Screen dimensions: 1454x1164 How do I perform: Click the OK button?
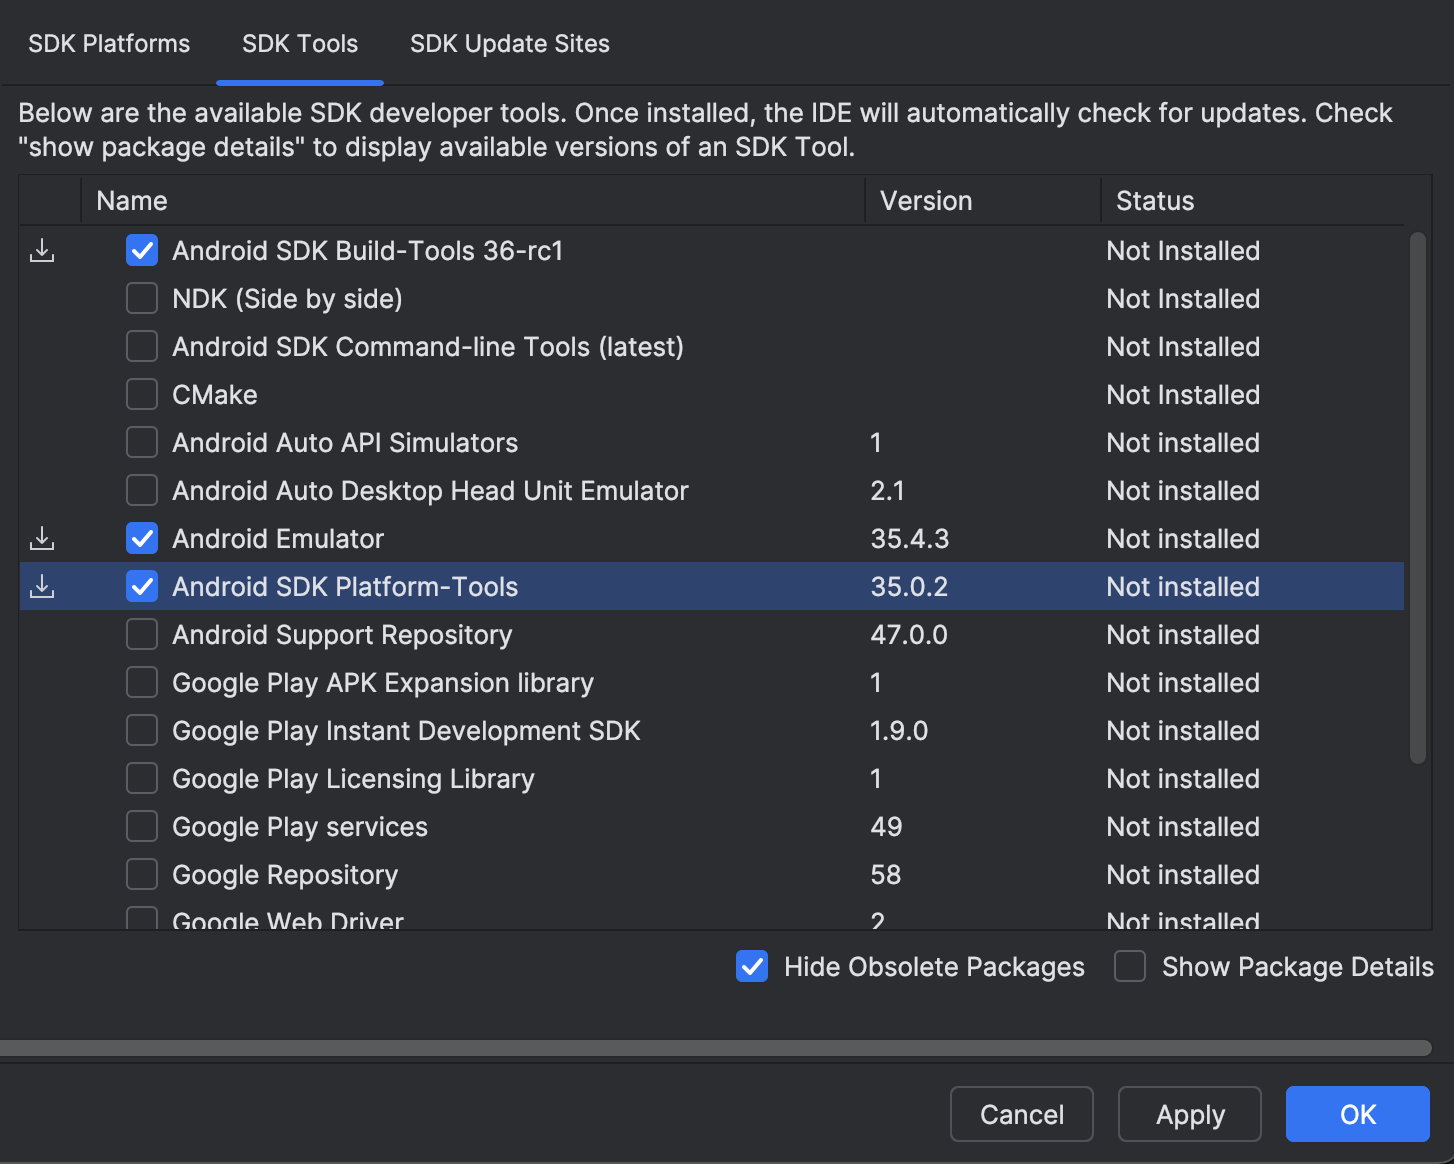point(1357,1114)
